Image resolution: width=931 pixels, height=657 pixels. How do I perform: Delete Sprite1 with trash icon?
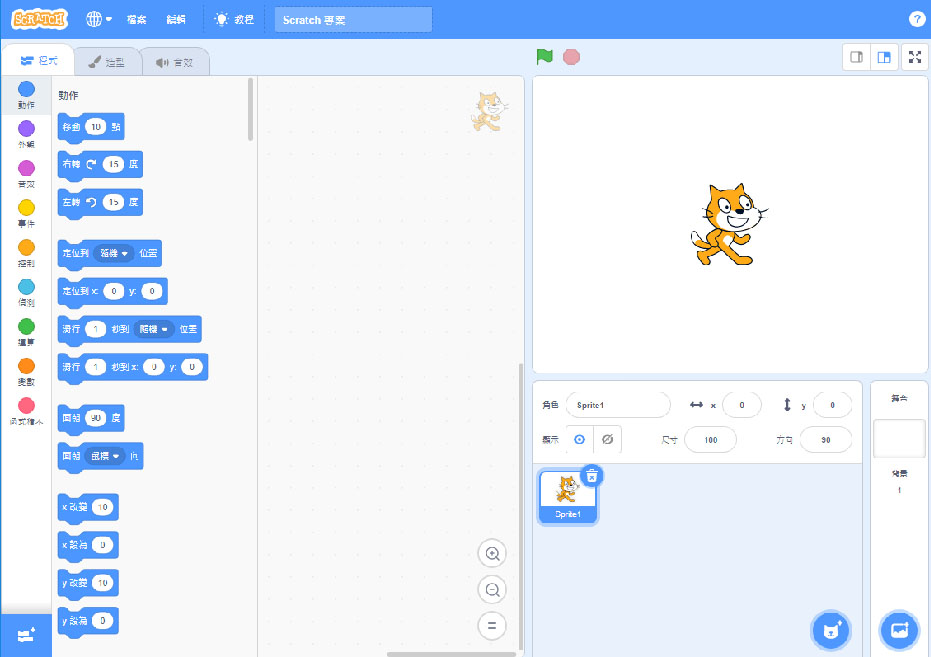click(591, 476)
